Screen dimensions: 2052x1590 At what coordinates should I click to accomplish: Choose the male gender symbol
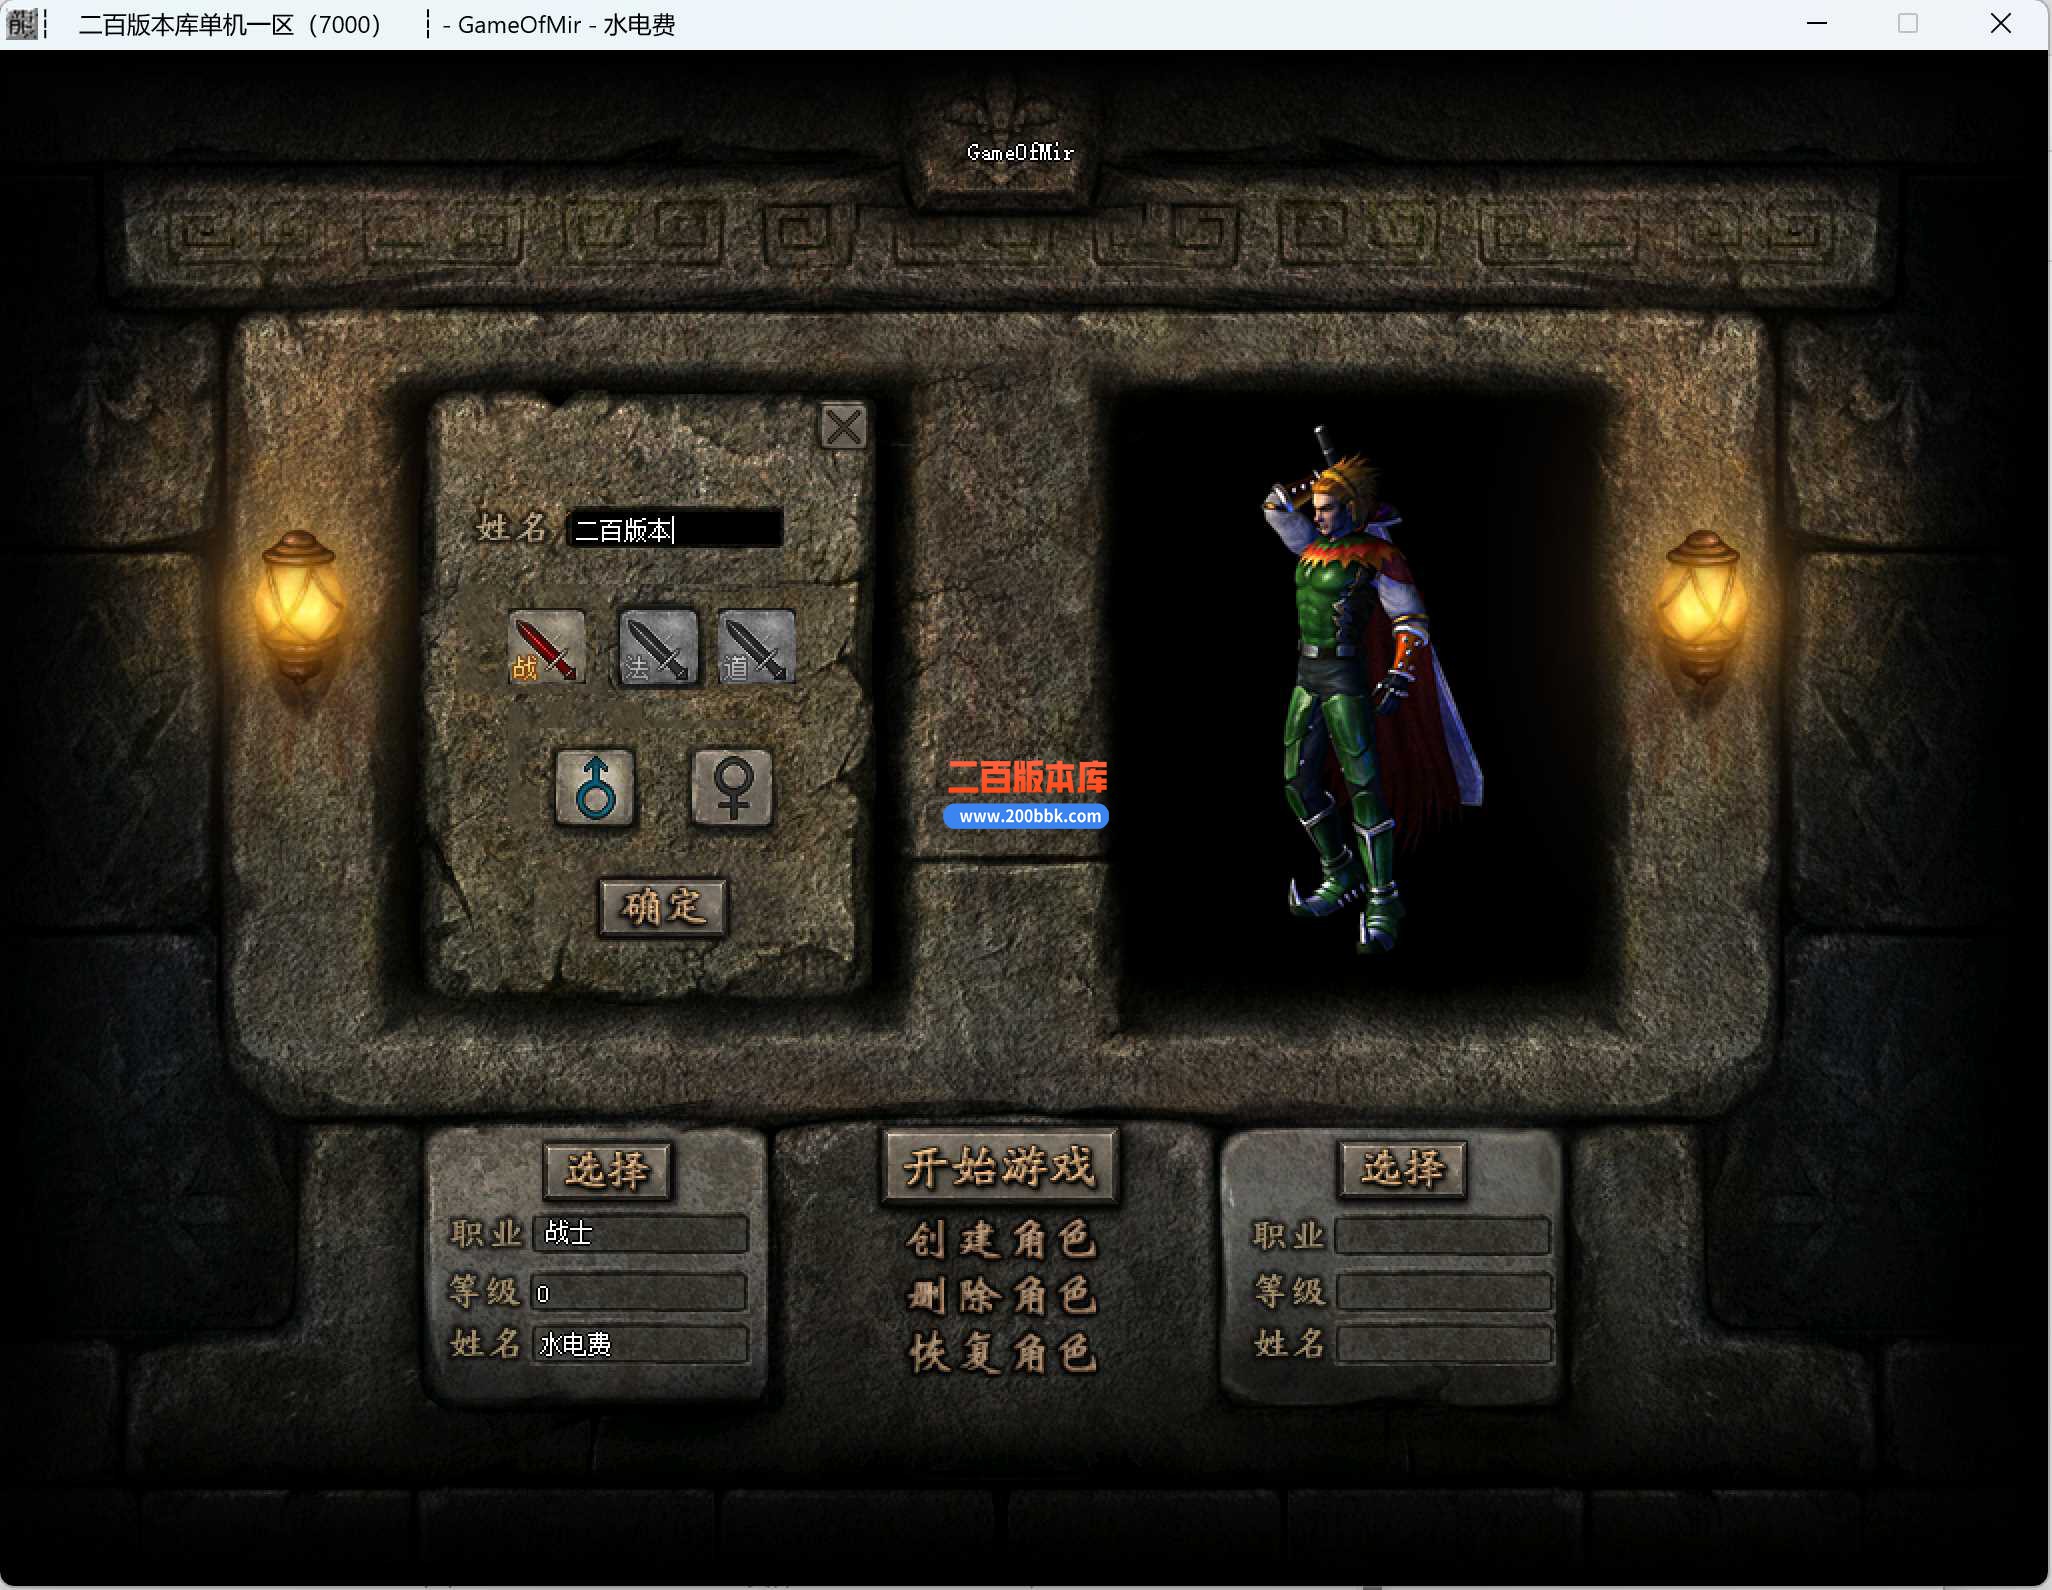point(595,787)
